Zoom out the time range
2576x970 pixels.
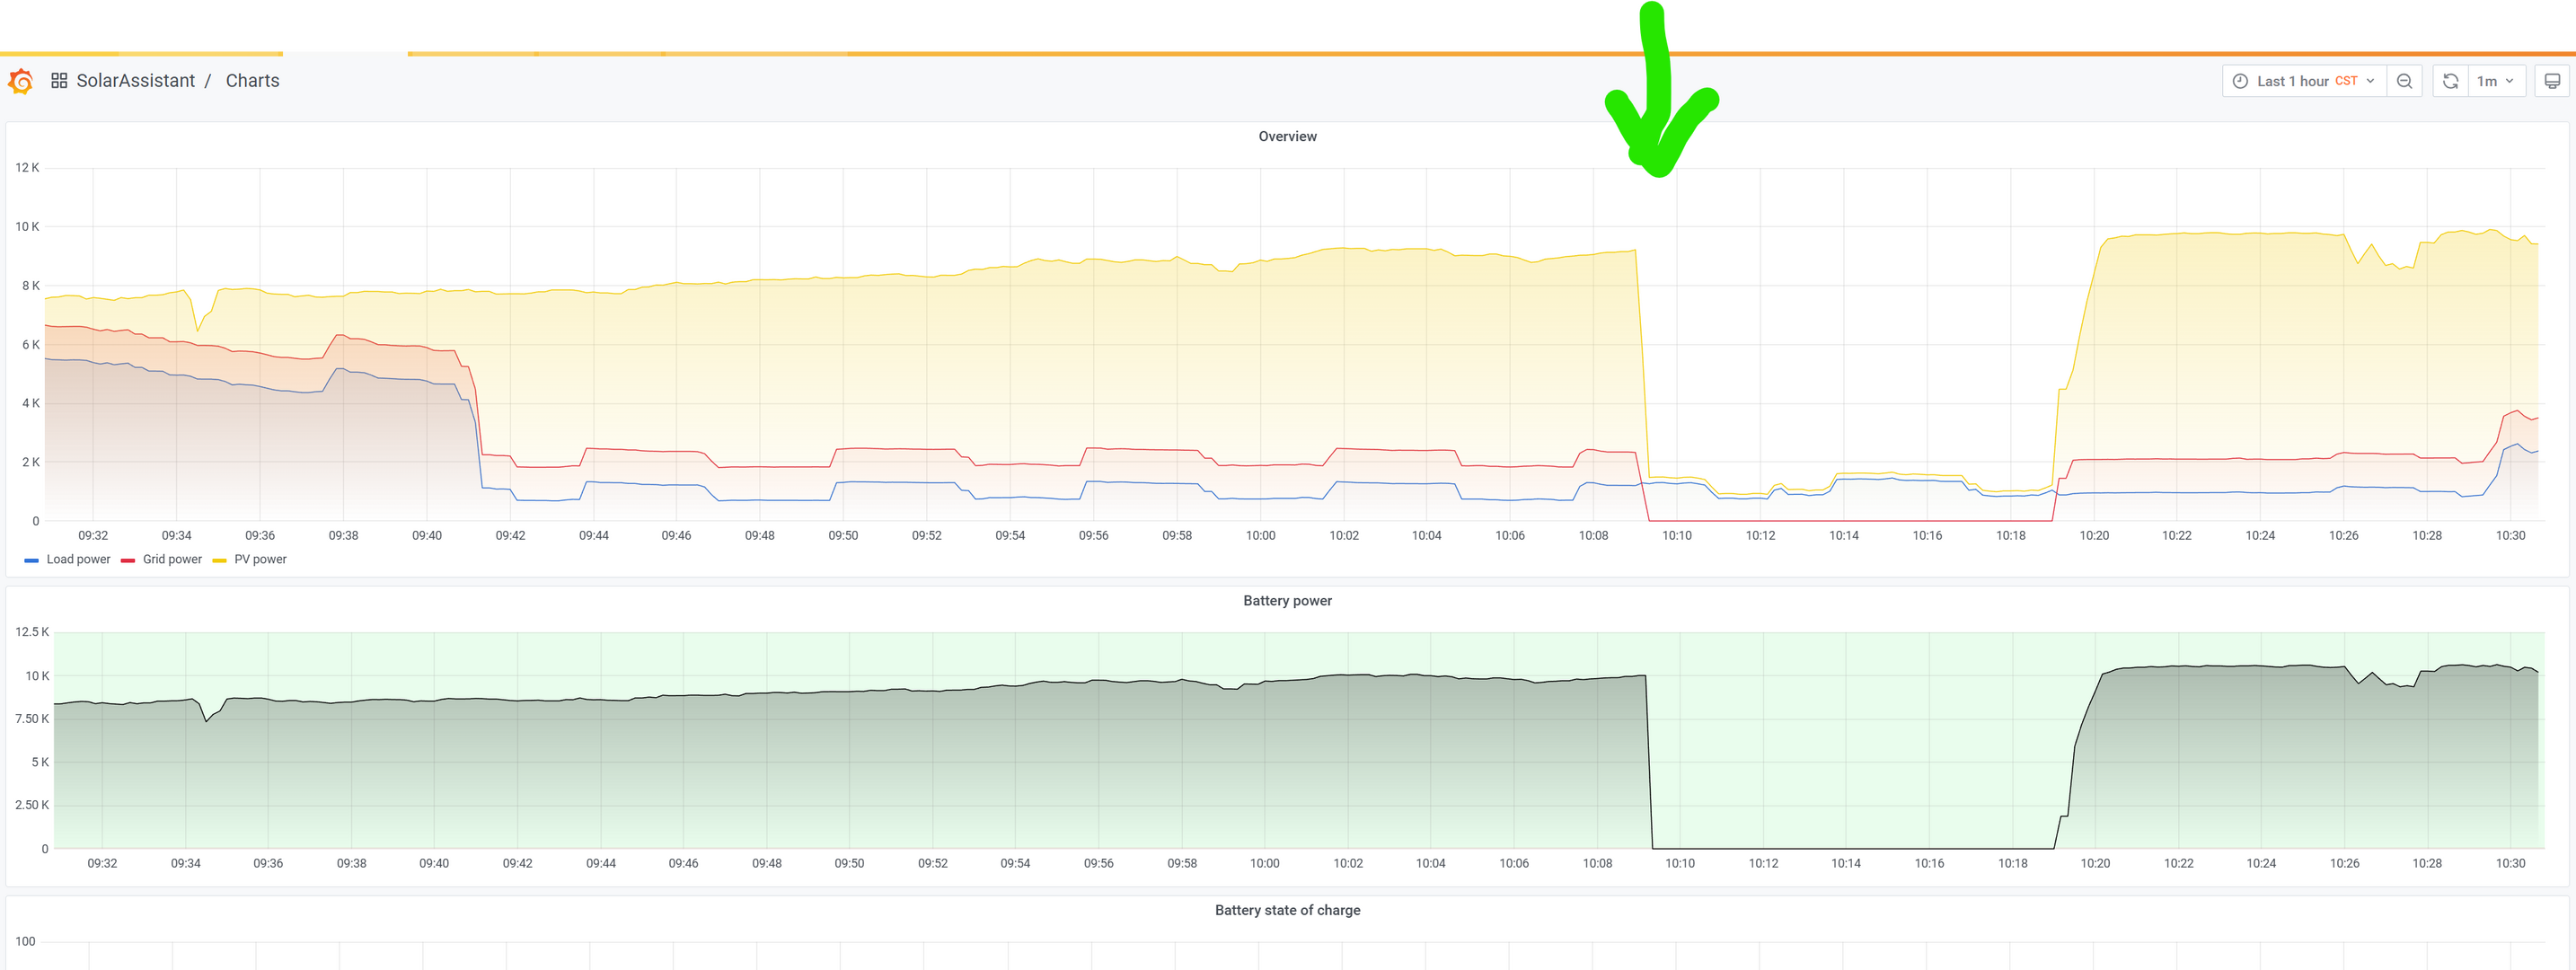[2404, 81]
